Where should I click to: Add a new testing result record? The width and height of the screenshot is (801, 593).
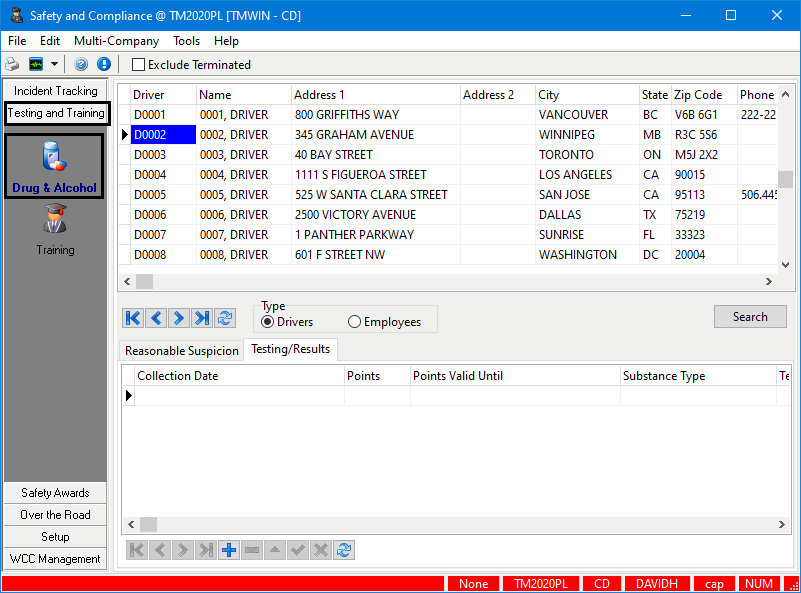coord(229,550)
